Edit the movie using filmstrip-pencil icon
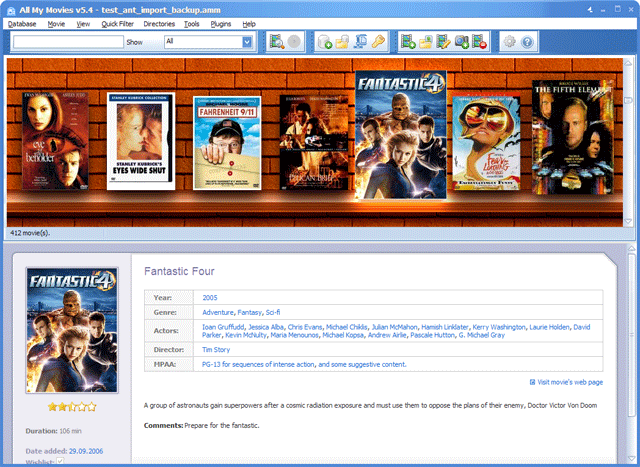Screen dimensions: 640x467 pos(443,42)
